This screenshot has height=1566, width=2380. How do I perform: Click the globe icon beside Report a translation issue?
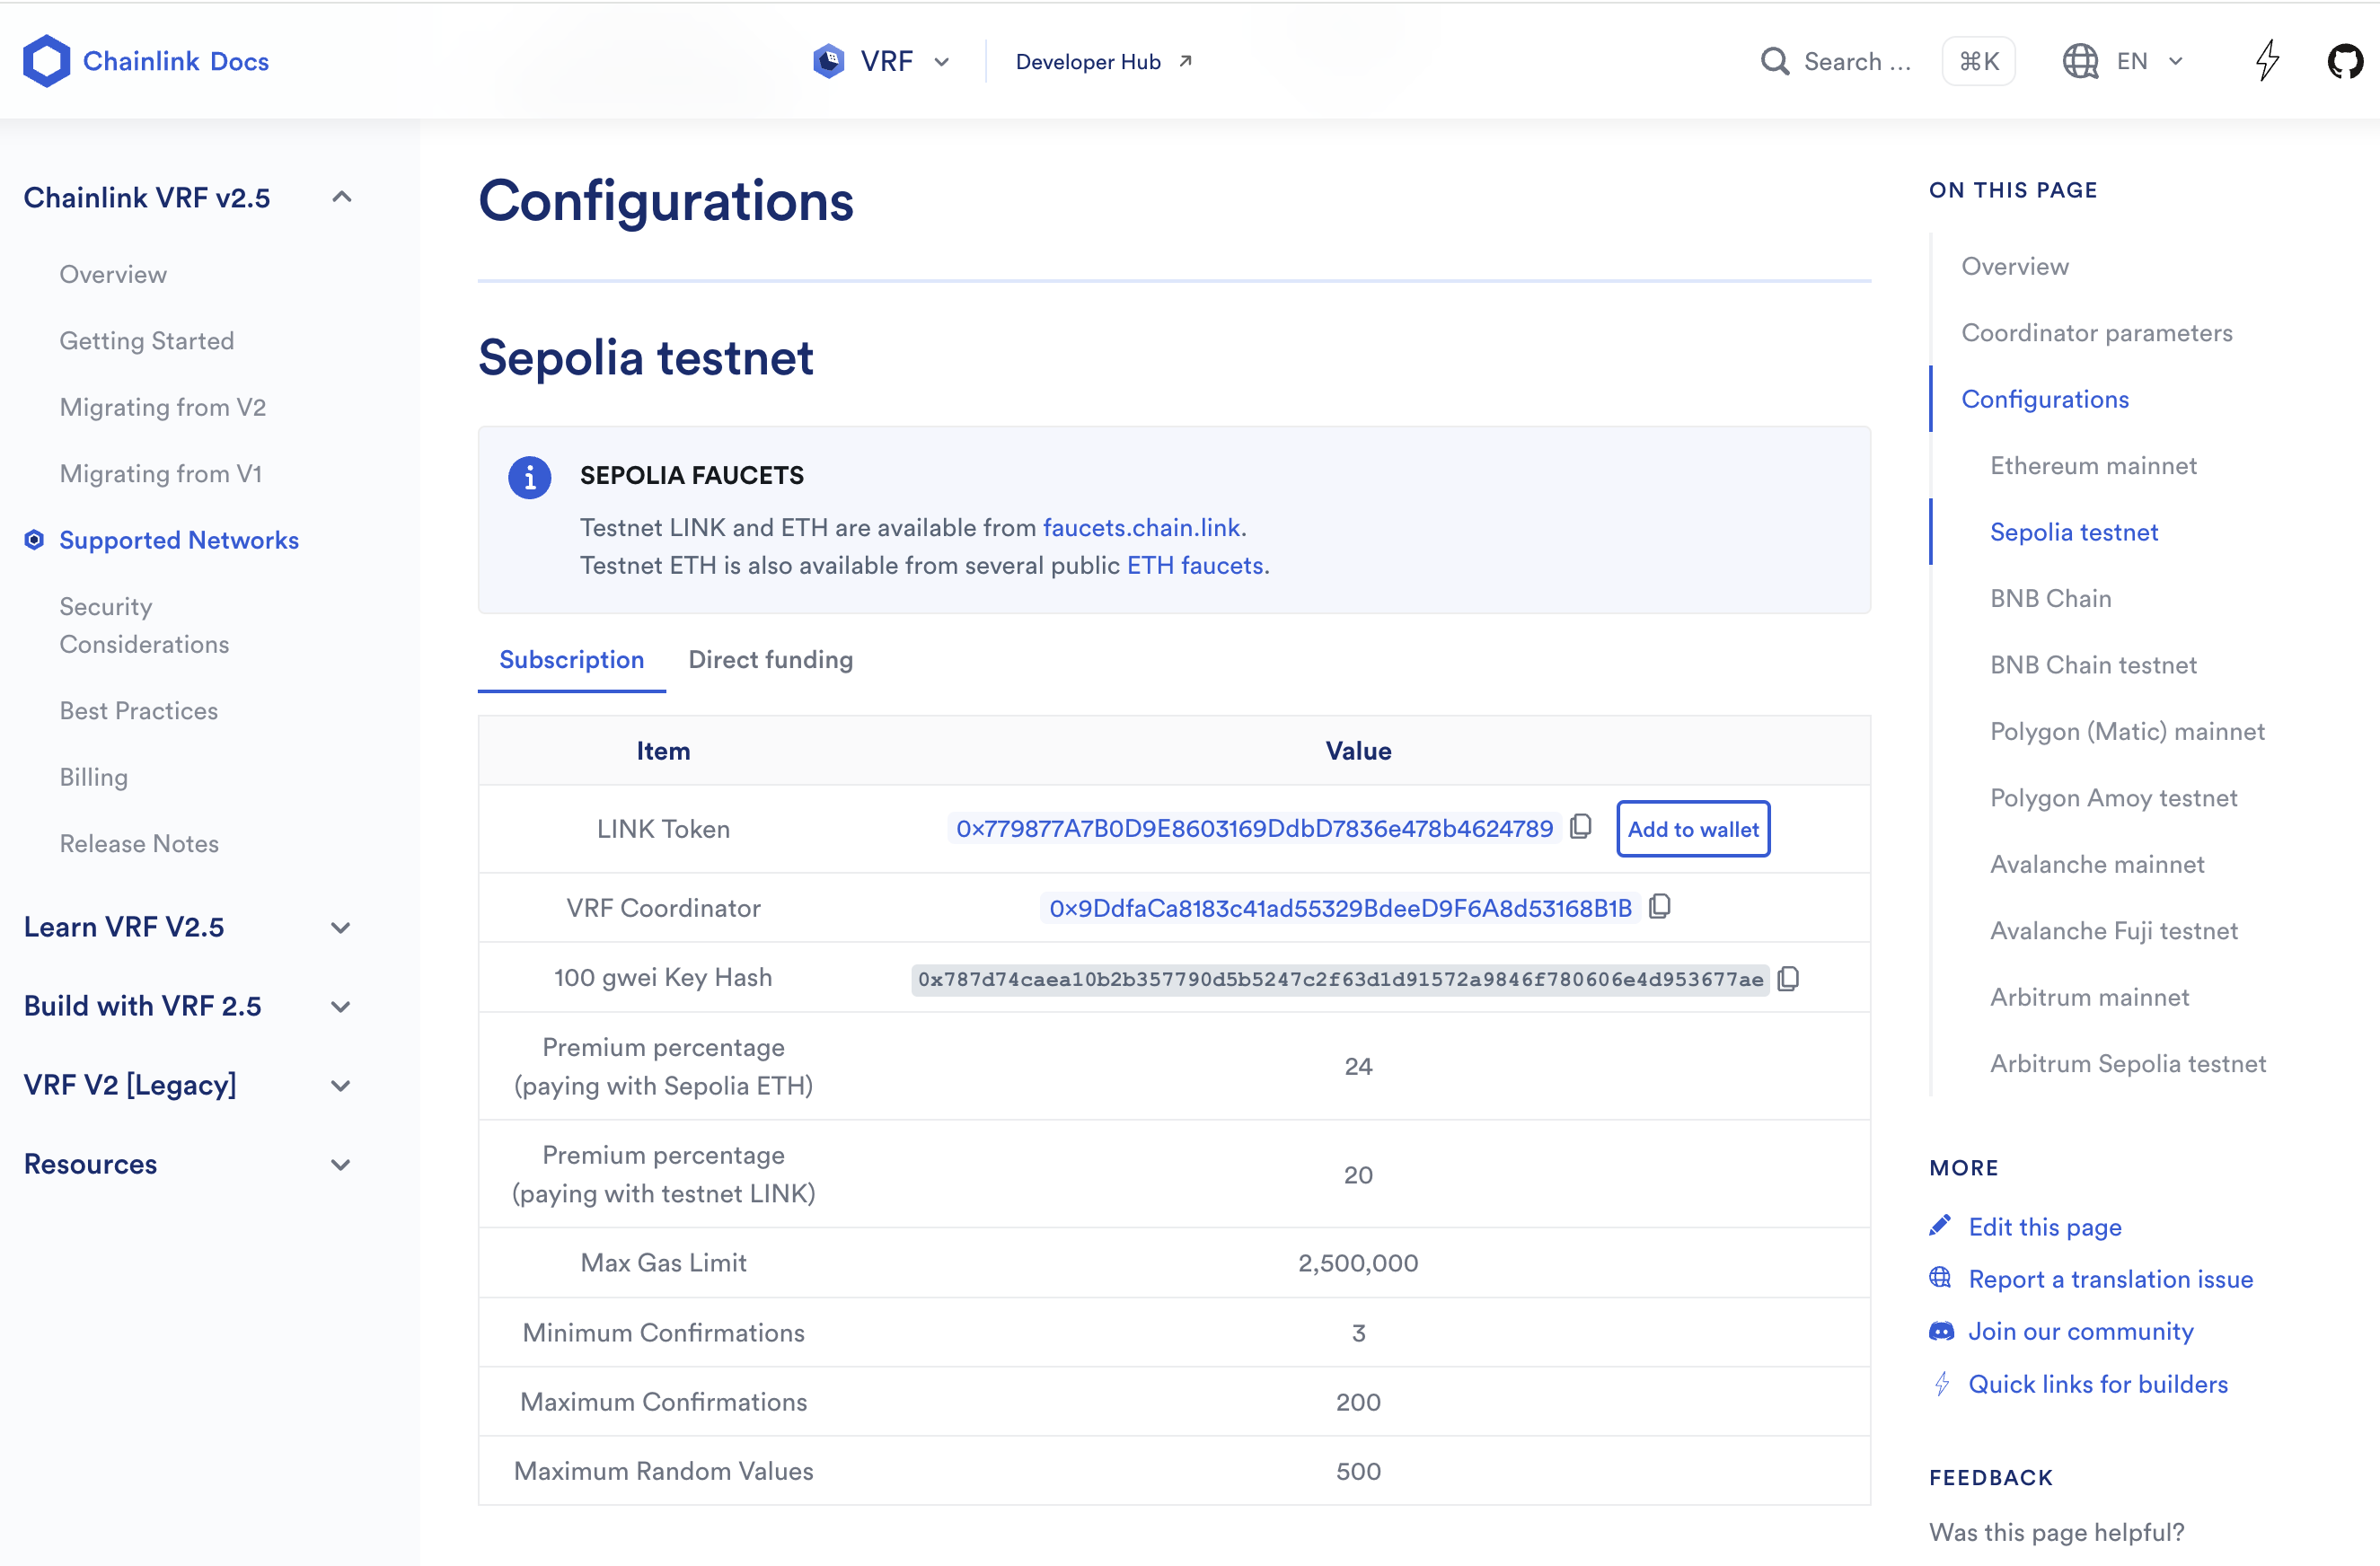pyautogui.click(x=1940, y=1278)
